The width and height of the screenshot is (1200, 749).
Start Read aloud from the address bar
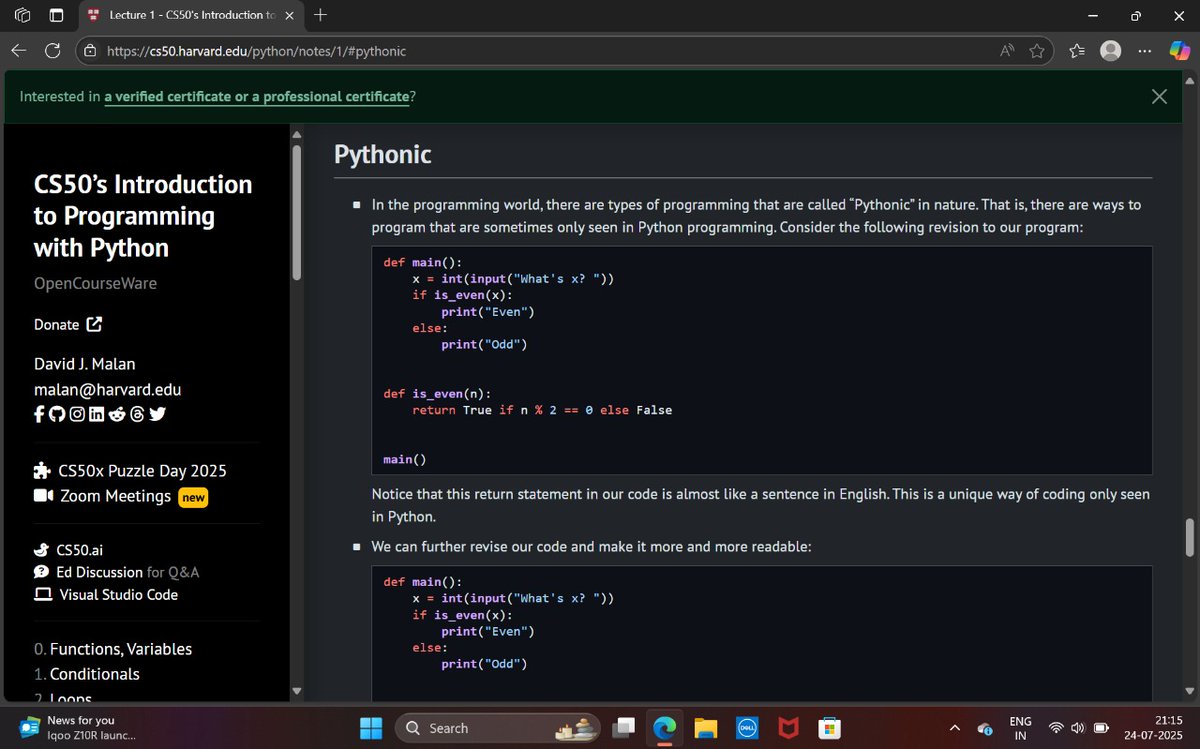click(x=1007, y=51)
